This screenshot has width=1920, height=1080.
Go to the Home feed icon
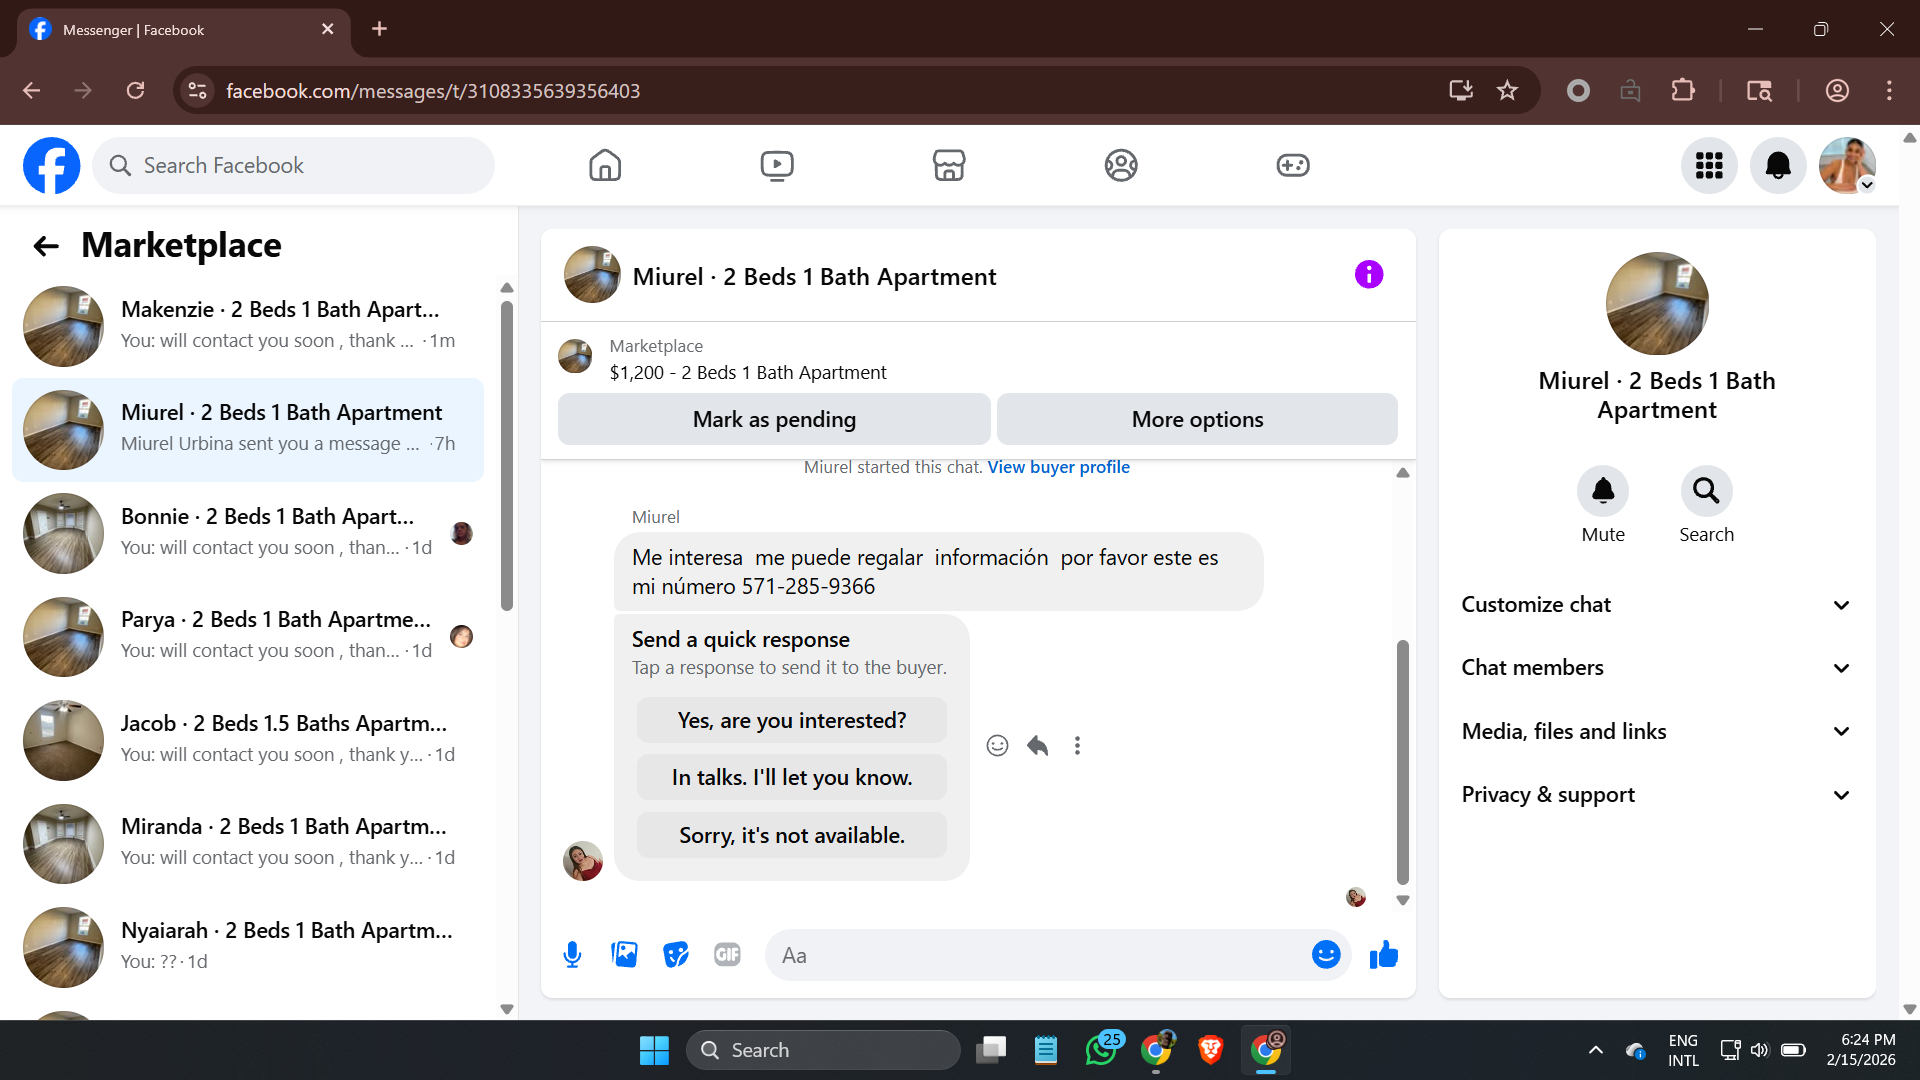coord(605,165)
